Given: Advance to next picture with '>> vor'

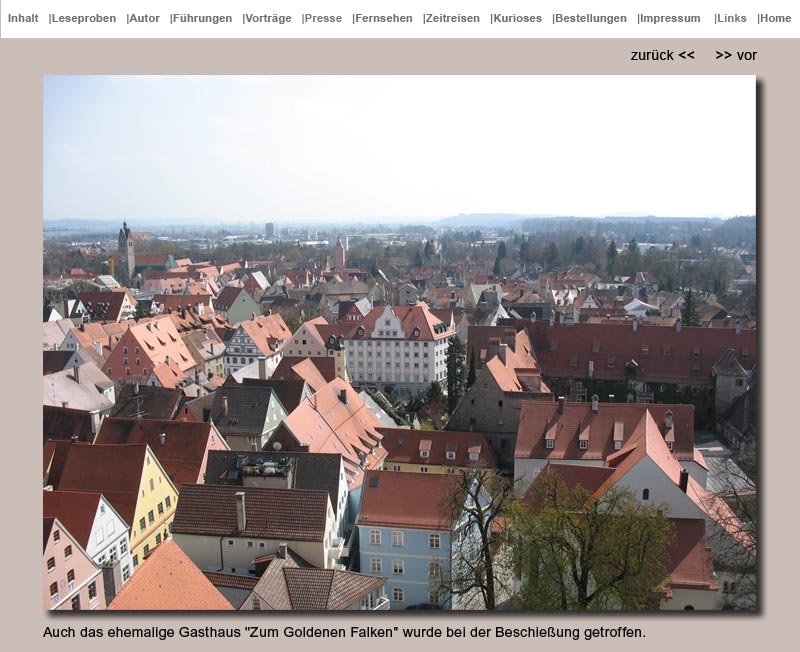Looking at the screenshot, I should click(x=736, y=55).
